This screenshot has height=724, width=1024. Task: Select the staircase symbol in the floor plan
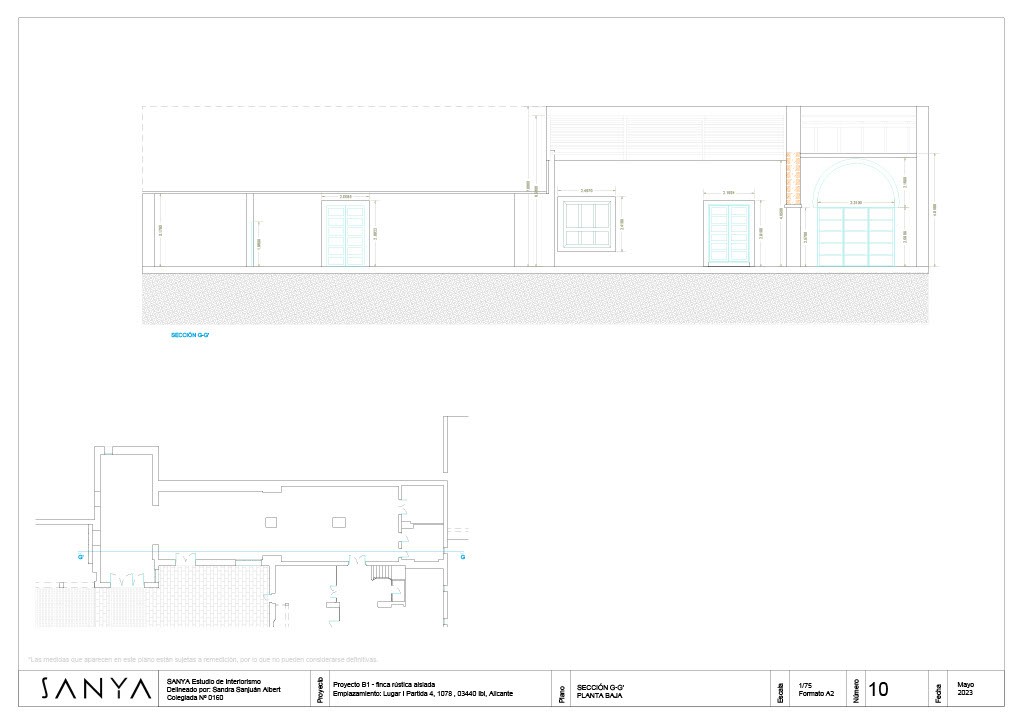click(384, 572)
